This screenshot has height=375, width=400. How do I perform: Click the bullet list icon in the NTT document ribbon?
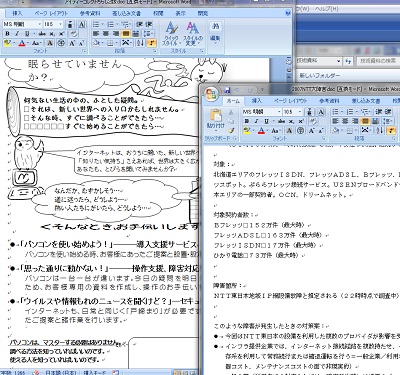(x=335, y=112)
